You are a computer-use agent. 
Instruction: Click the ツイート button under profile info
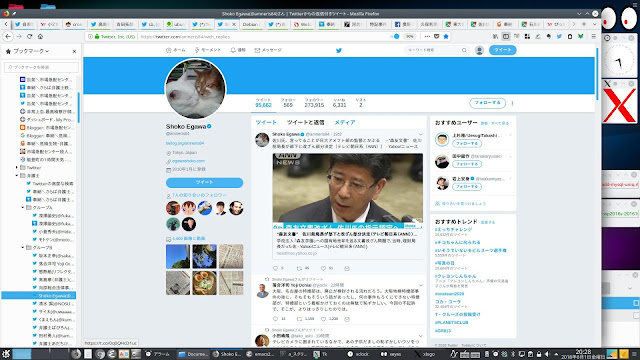204,182
